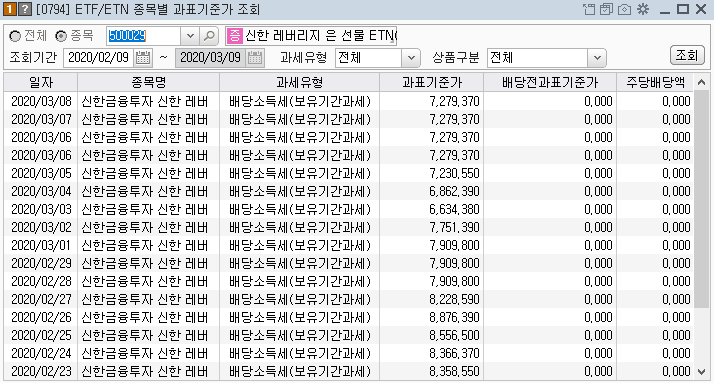Click the 조회기간 label
Viewport: 714px width, 383px height.
point(33,58)
